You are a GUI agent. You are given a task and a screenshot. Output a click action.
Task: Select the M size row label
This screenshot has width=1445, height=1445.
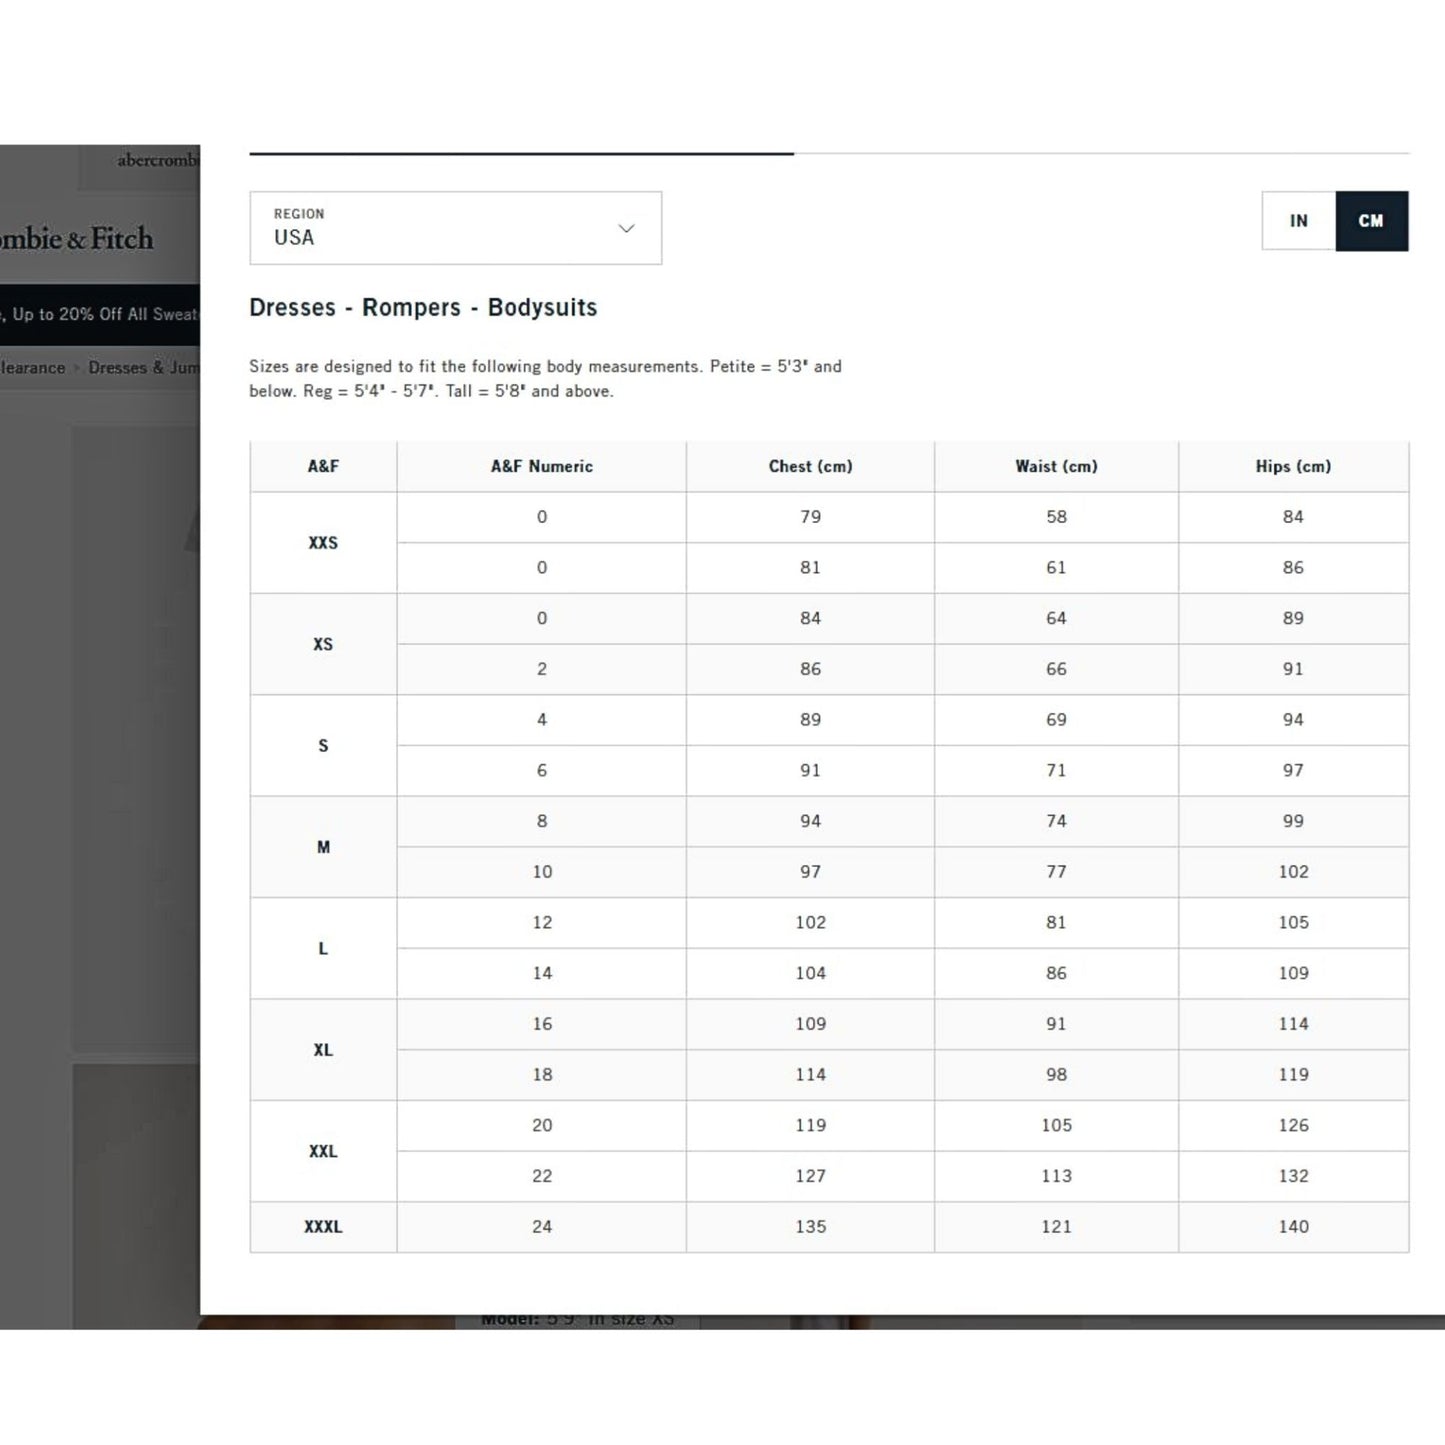(323, 847)
